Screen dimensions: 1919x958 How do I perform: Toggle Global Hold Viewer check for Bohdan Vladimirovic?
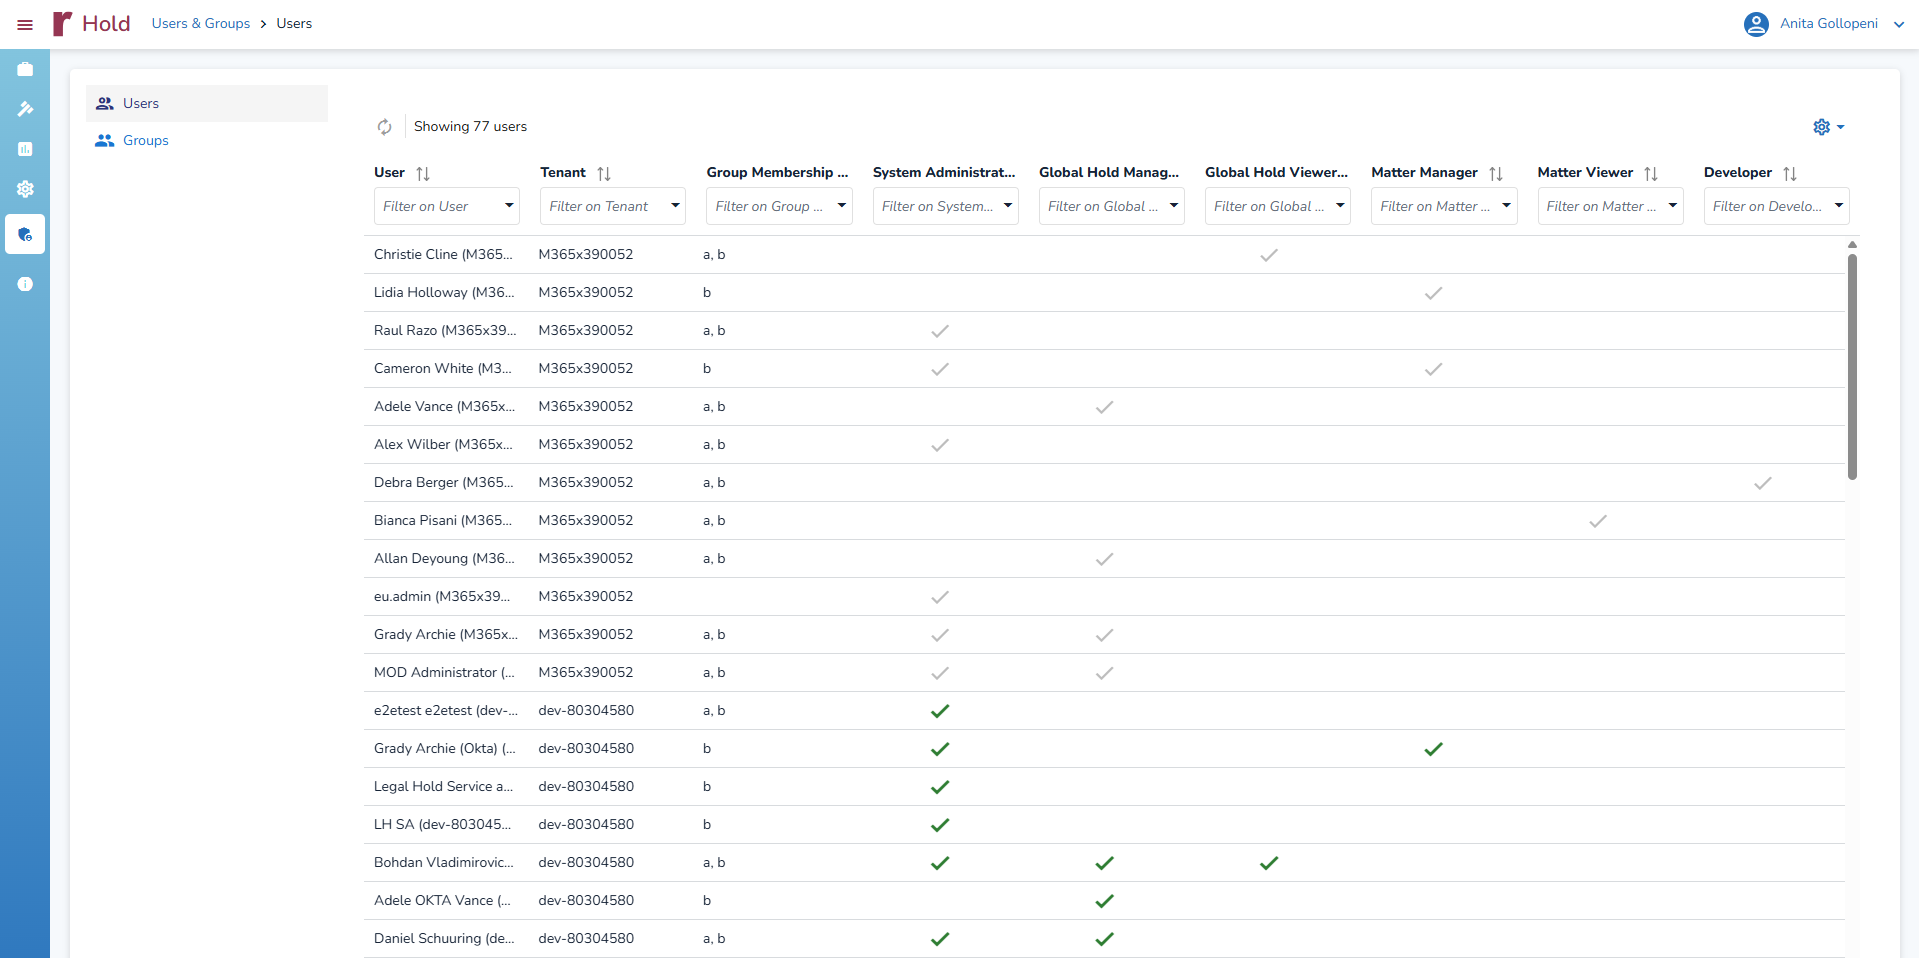[x=1268, y=863]
